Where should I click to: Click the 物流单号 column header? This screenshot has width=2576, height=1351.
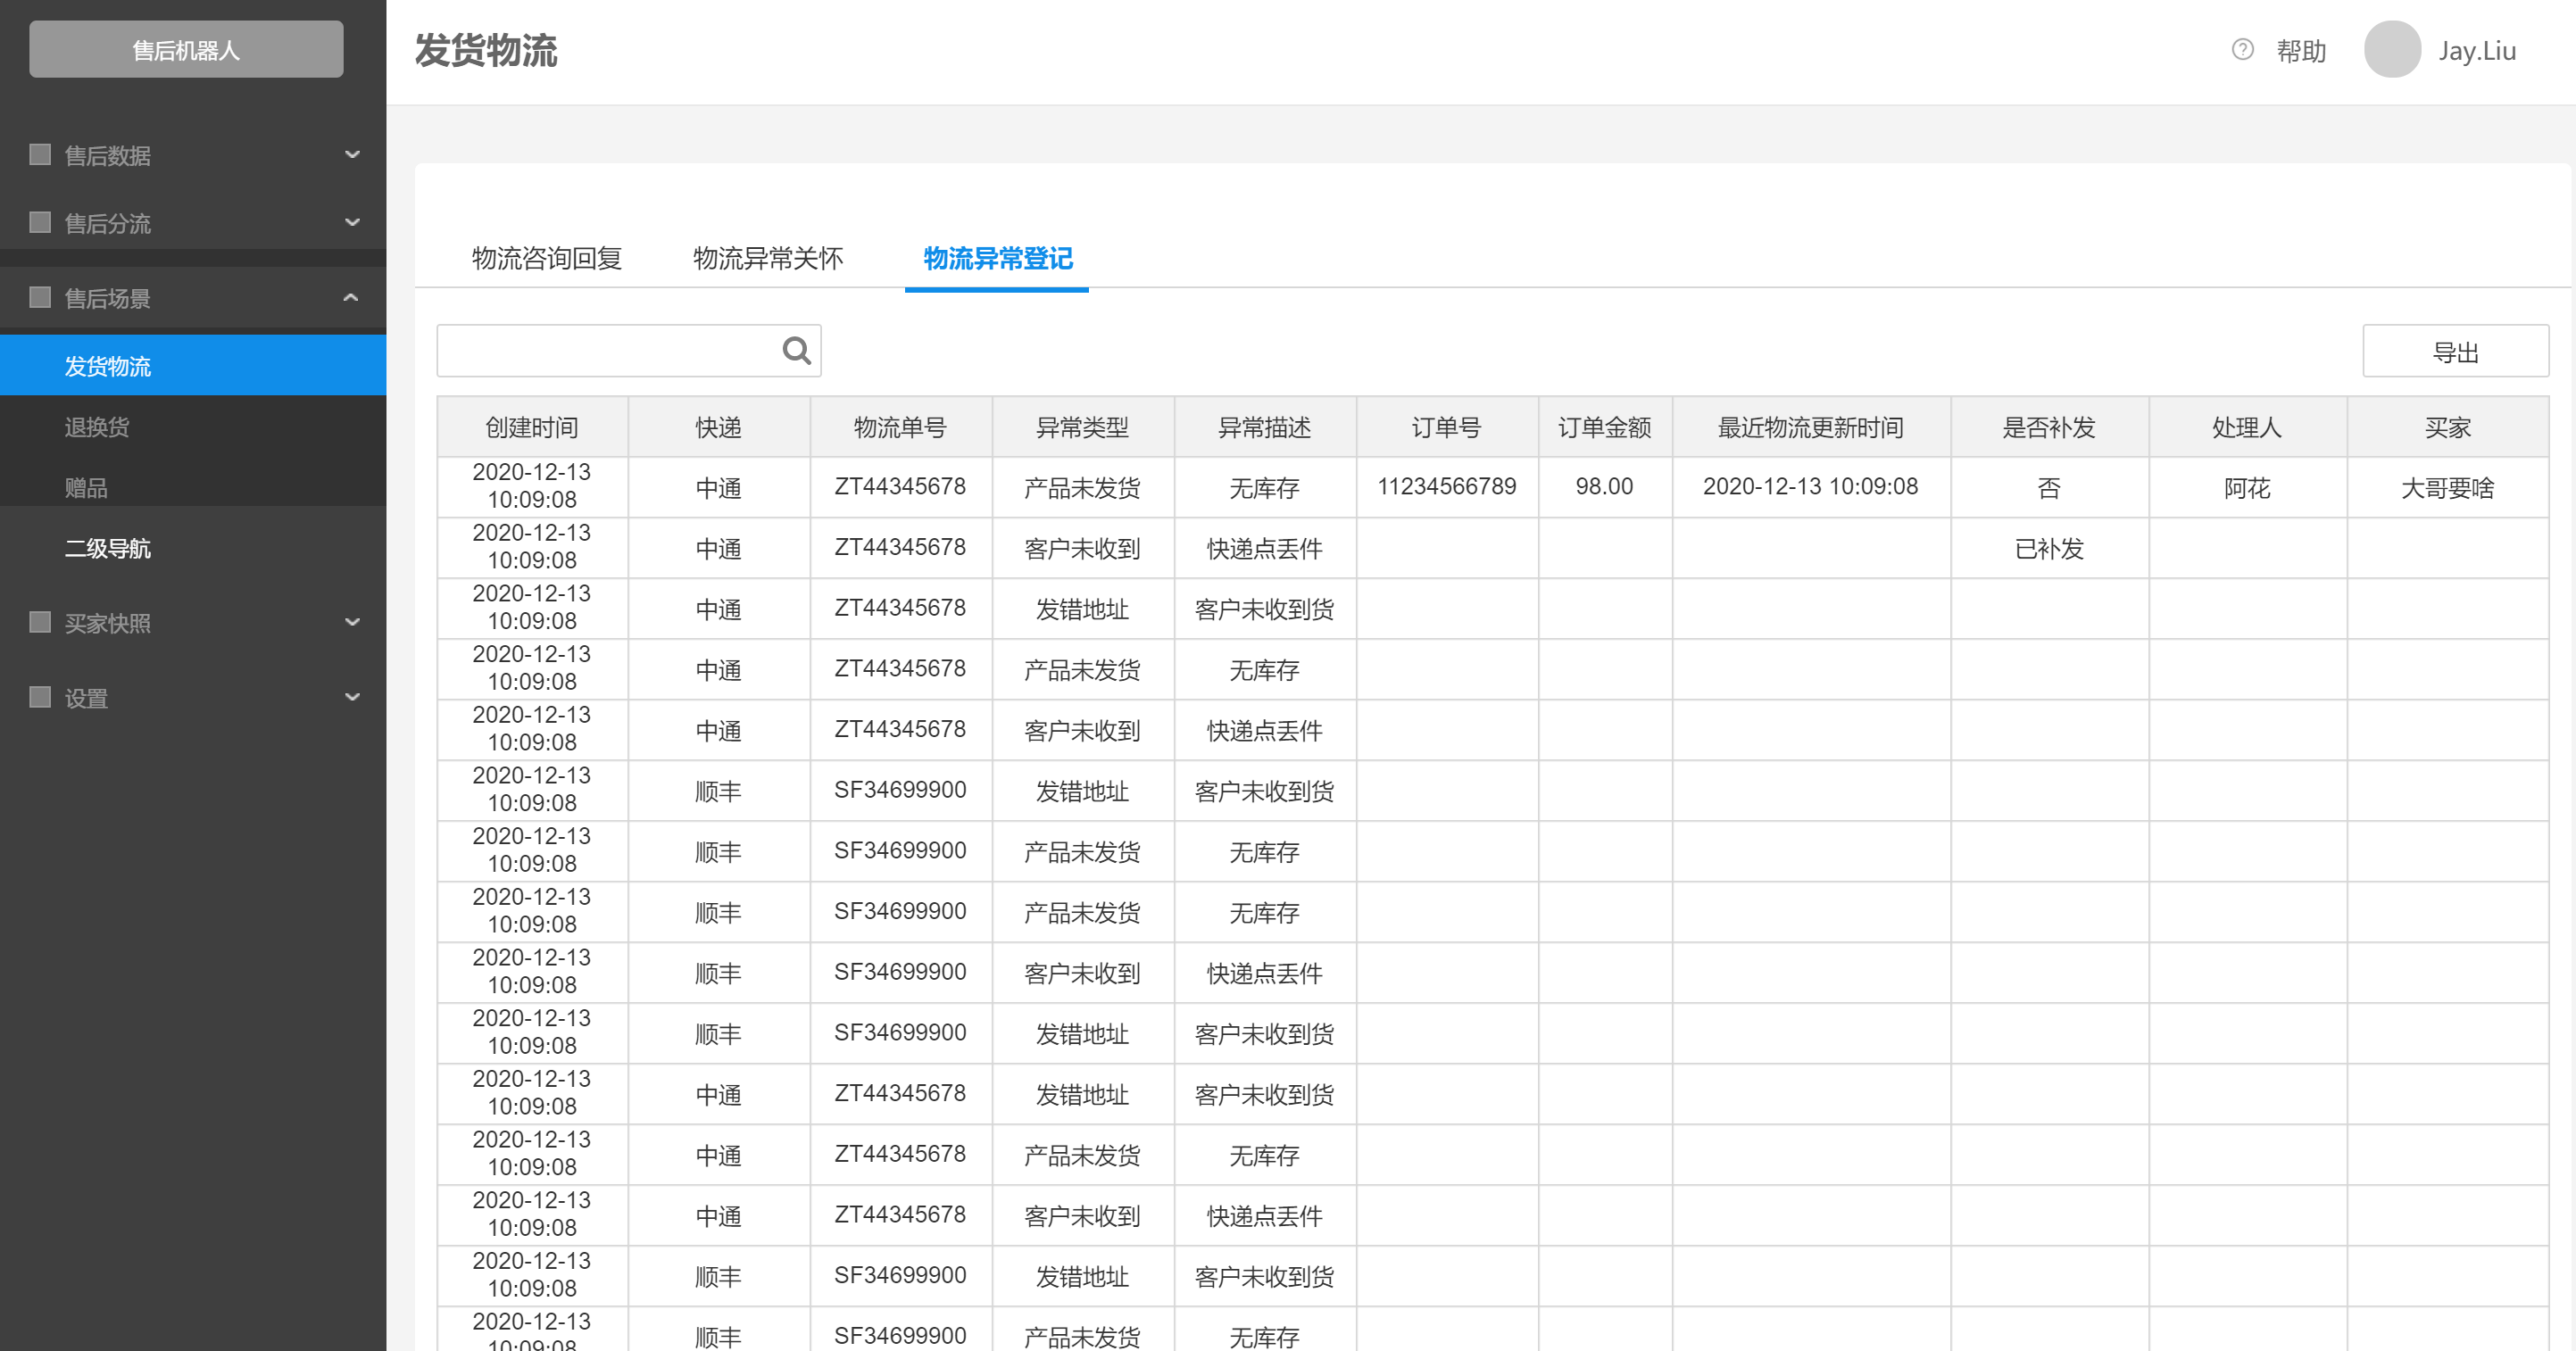[900, 427]
